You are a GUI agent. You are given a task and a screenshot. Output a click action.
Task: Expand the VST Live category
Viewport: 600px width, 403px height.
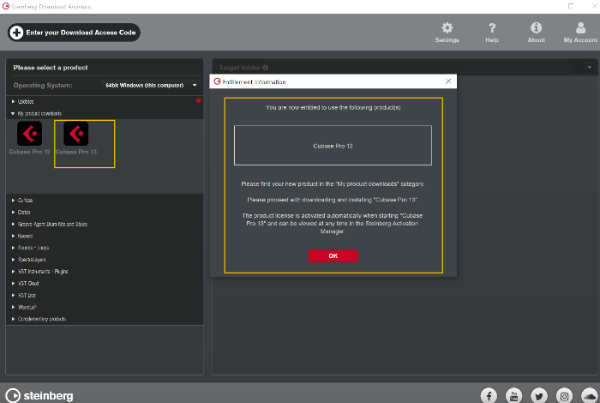13,295
